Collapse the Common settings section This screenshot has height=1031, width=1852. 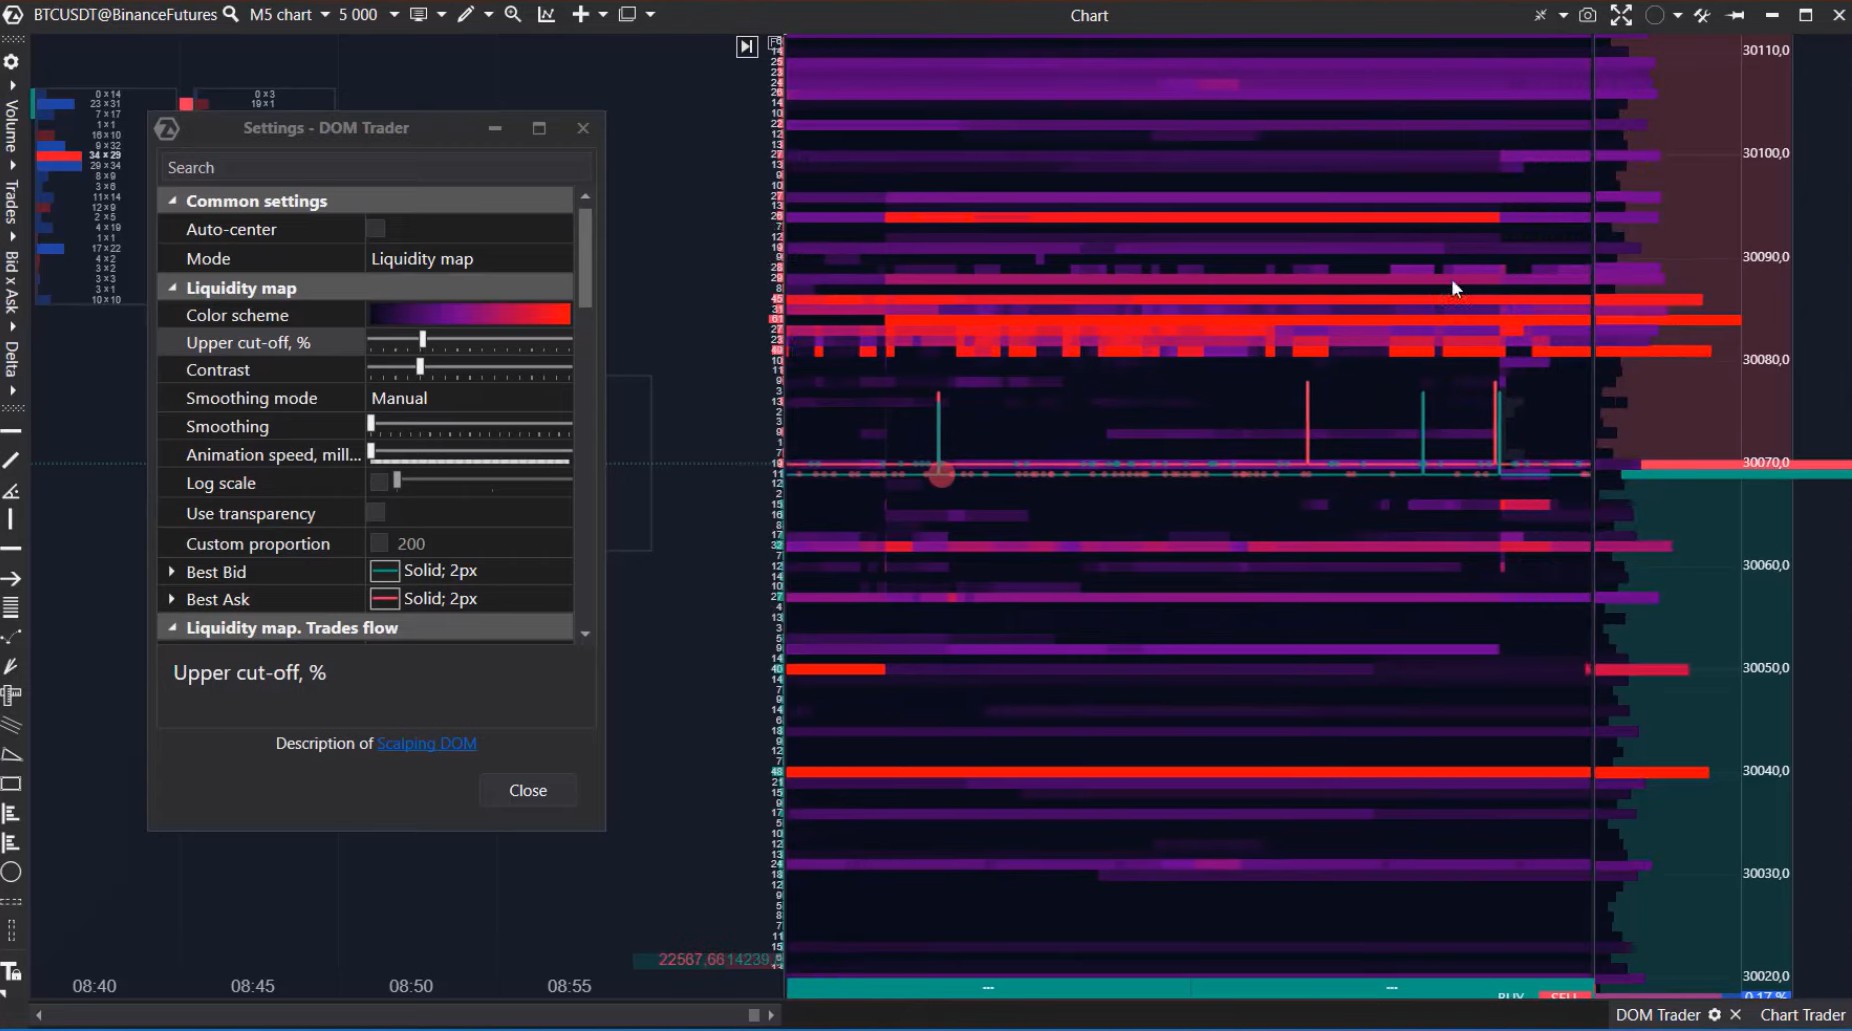(172, 201)
